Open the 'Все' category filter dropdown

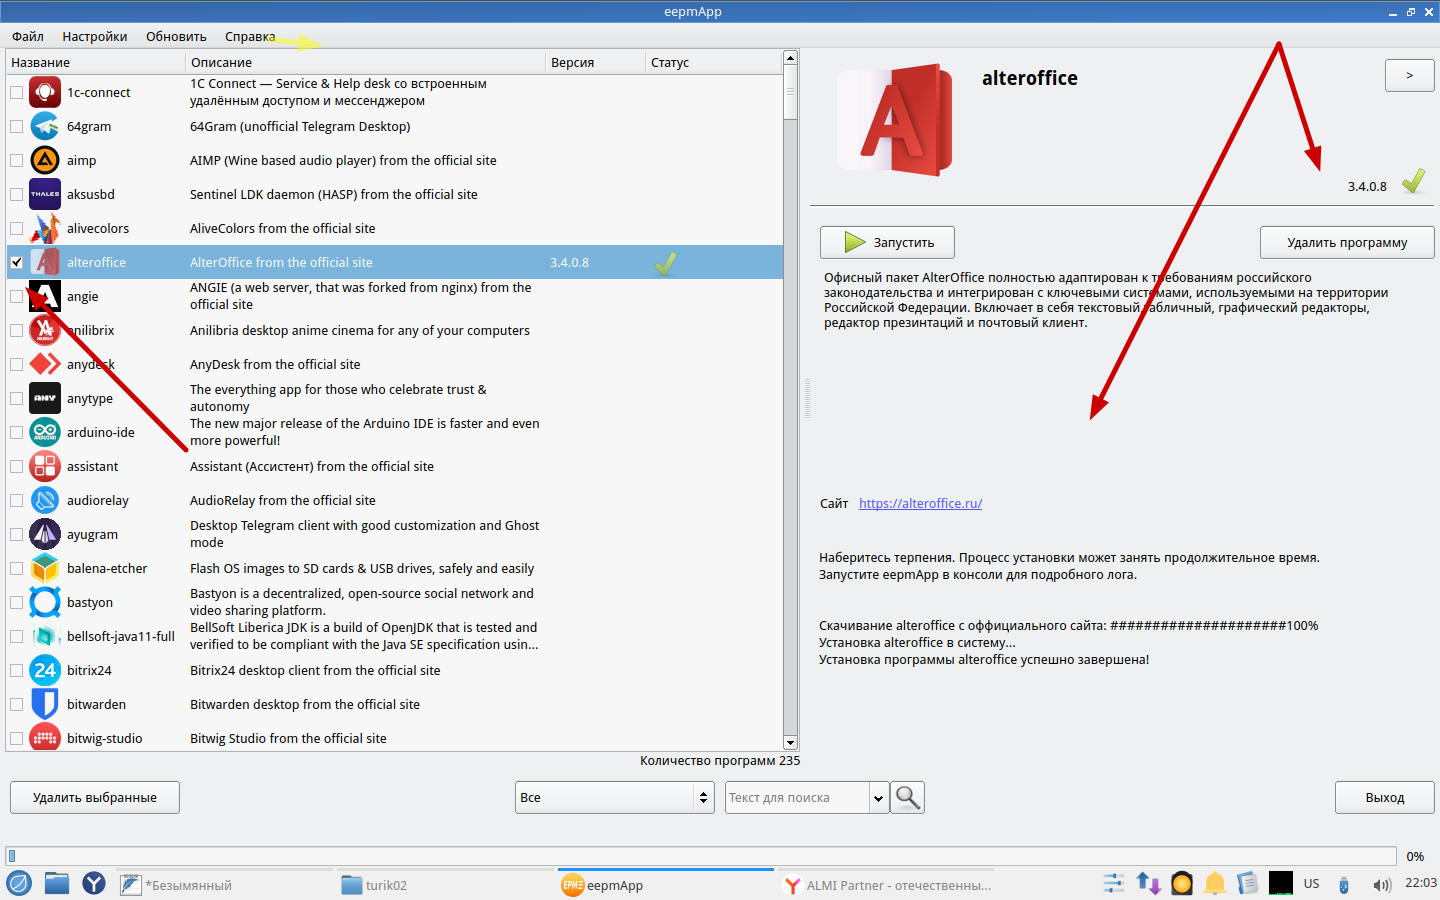point(615,797)
